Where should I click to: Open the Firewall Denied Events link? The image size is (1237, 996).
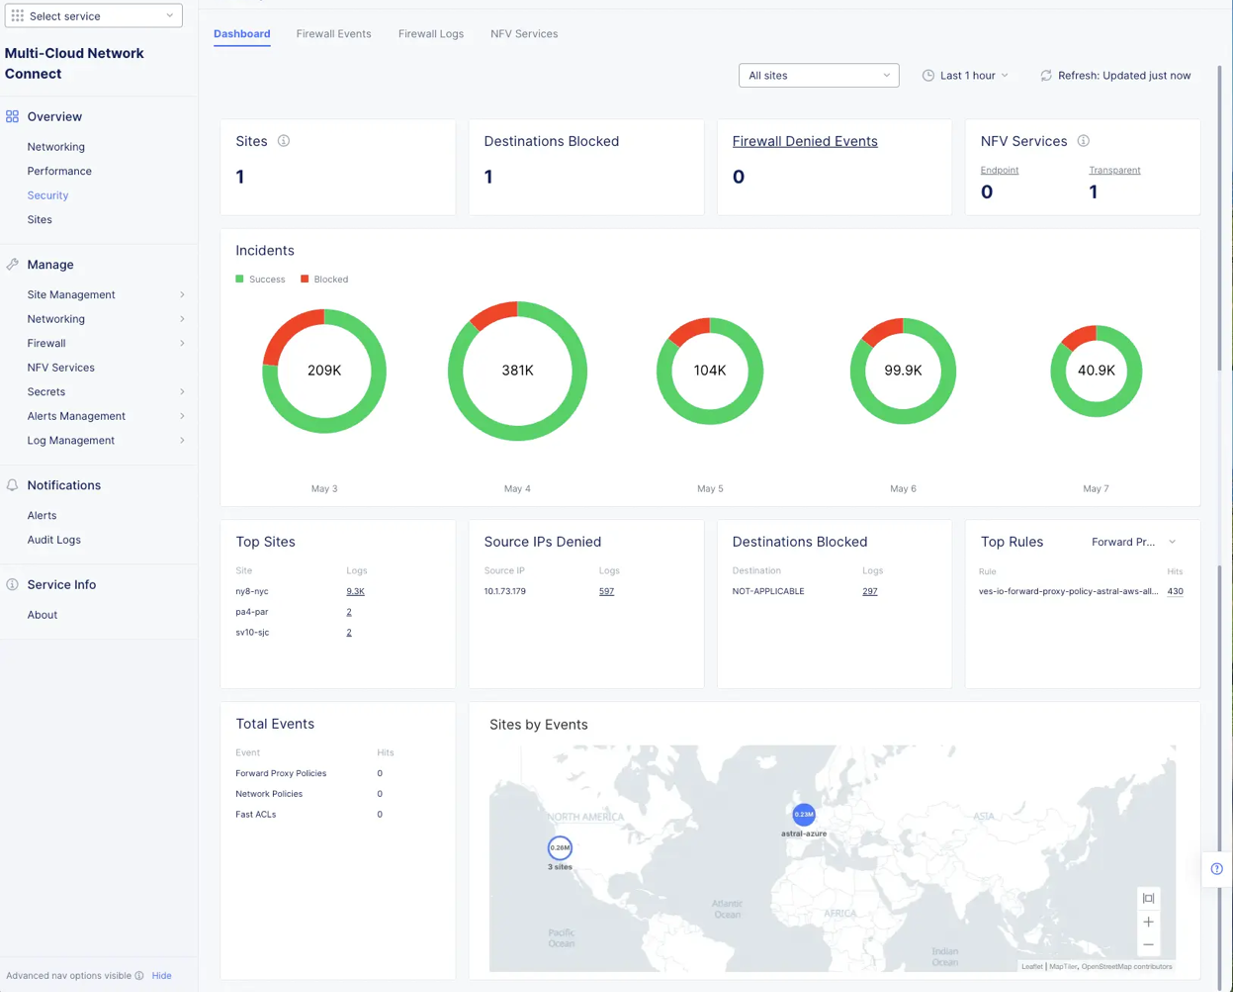[807, 142]
